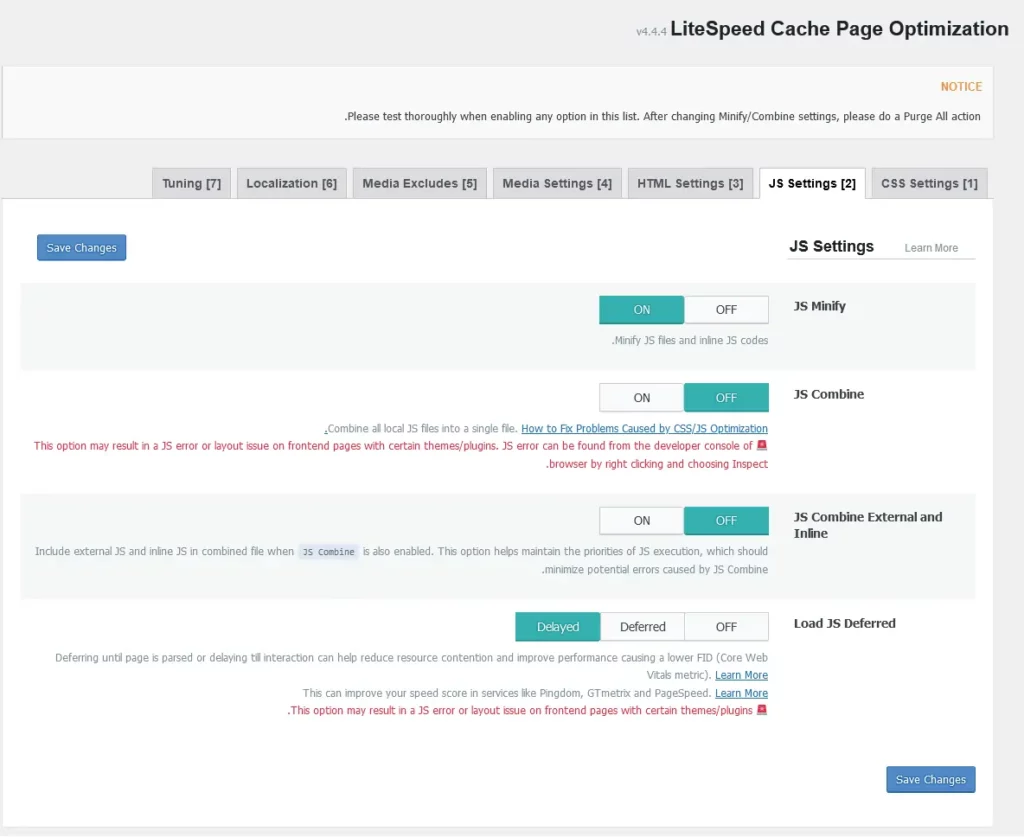Switch to the CSS Settings tab
1024x837 pixels.
click(x=929, y=184)
